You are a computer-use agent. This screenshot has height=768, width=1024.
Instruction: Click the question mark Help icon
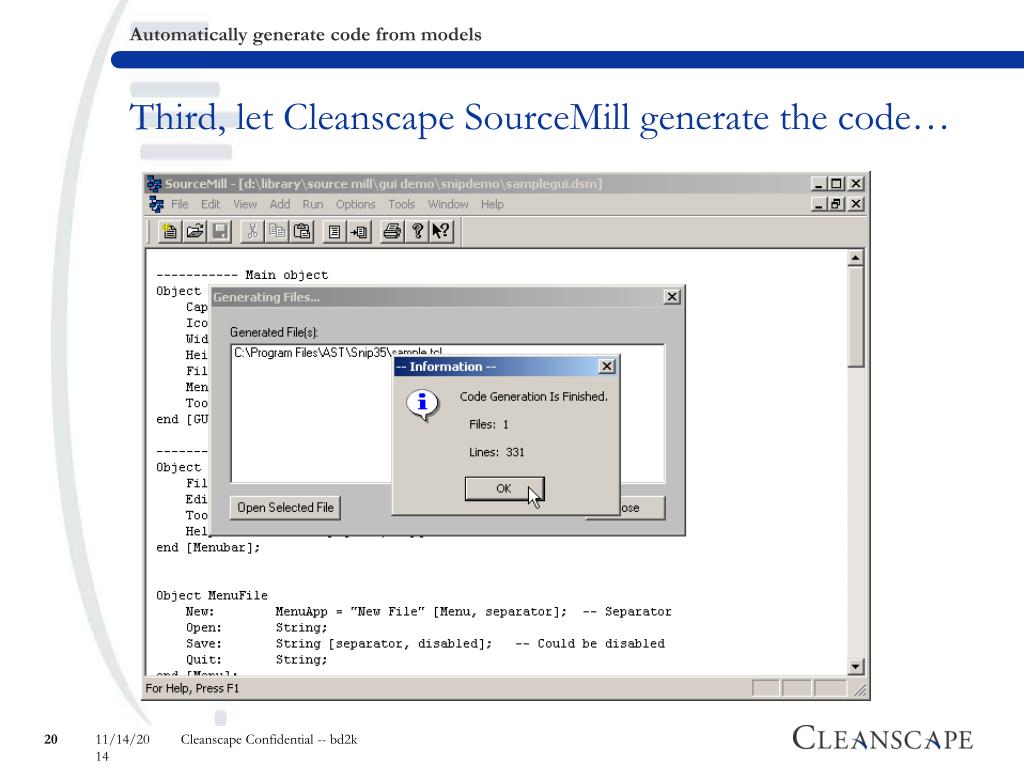(x=417, y=231)
